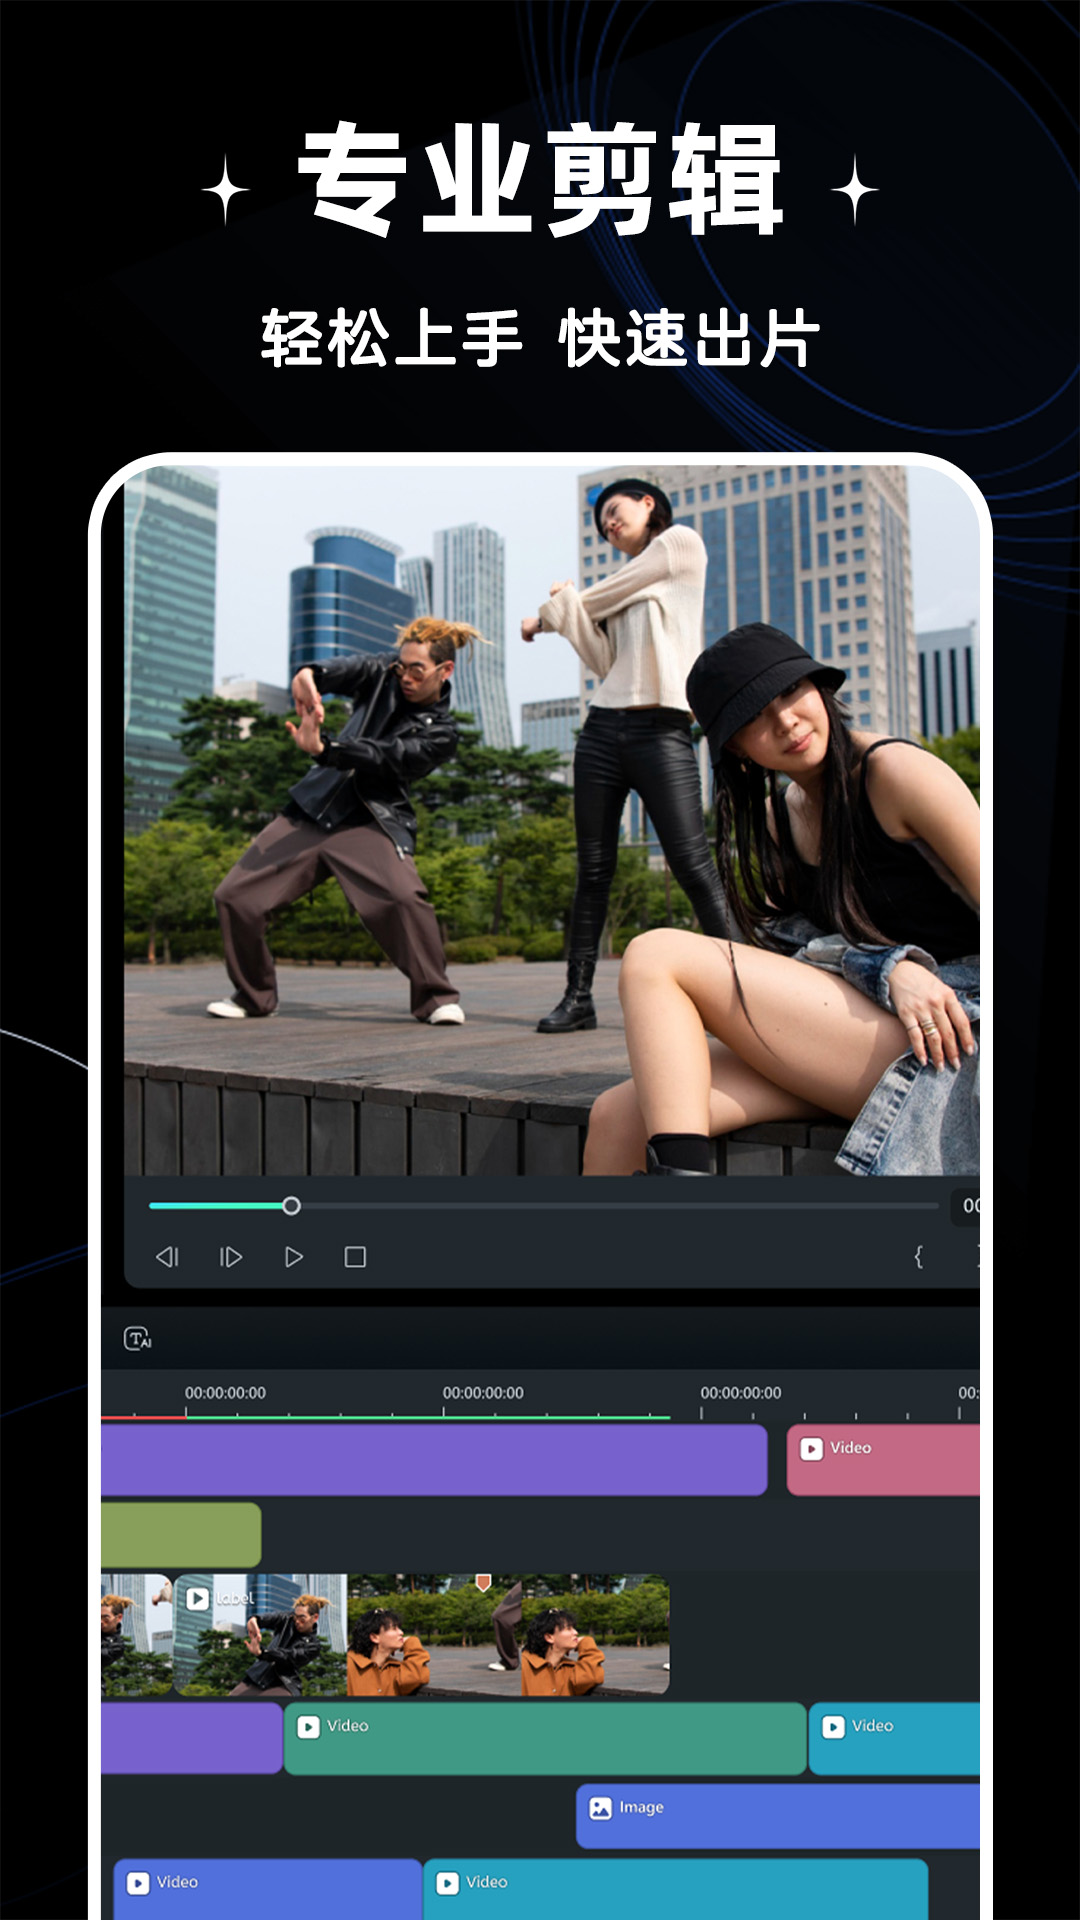The image size is (1080, 1920).
Task: Click the previous frame step-back icon
Action: pyautogui.click(x=167, y=1257)
